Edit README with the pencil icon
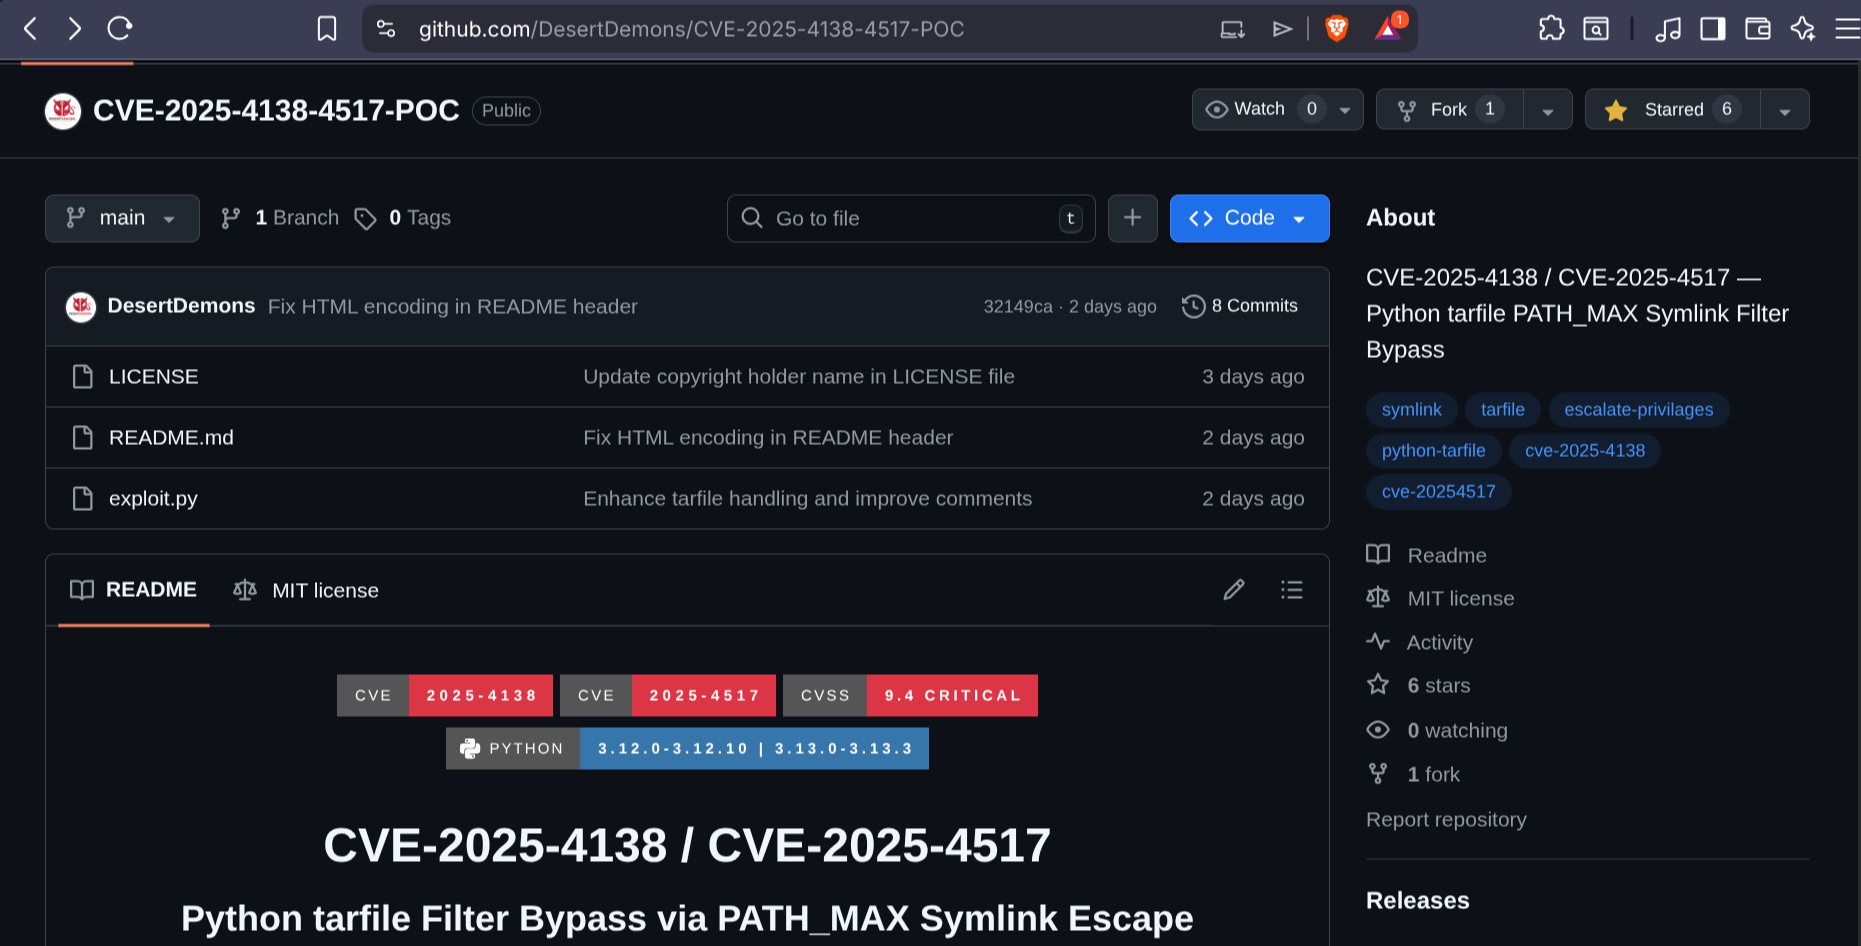1861x946 pixels. [1234, 590]
